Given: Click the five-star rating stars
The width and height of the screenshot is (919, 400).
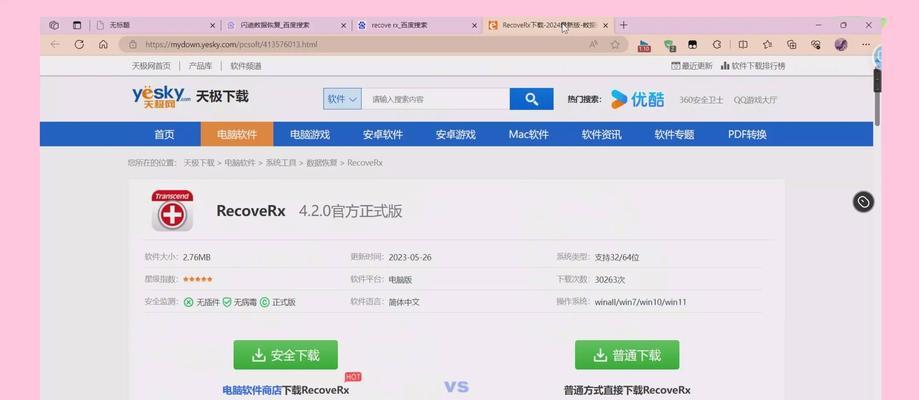Looking at the screenshot, I should pyautogui.click(x=198, y=279).
